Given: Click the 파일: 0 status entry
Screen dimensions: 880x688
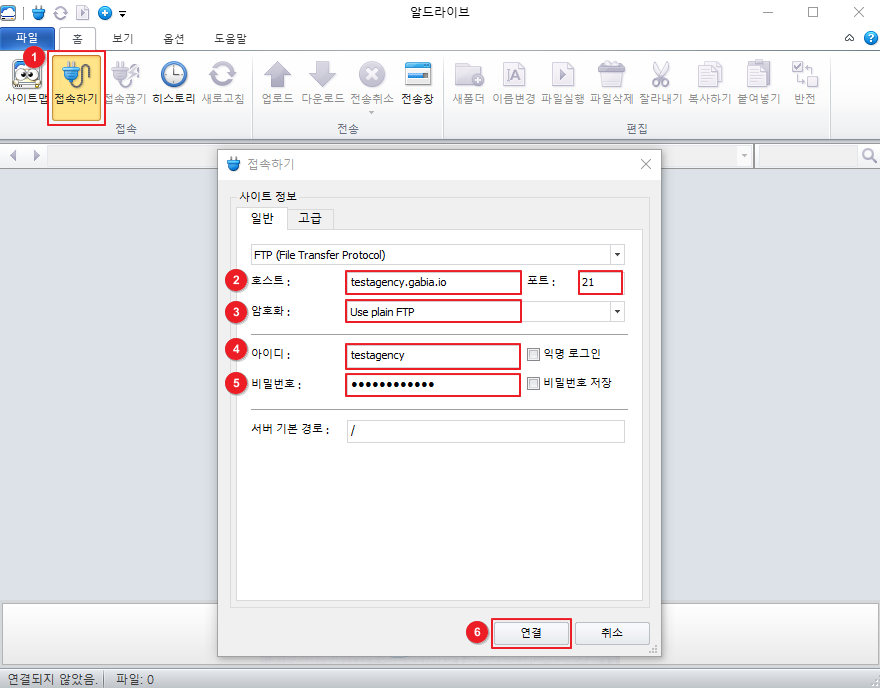Looking at the screenshot, I should (135, 679).
